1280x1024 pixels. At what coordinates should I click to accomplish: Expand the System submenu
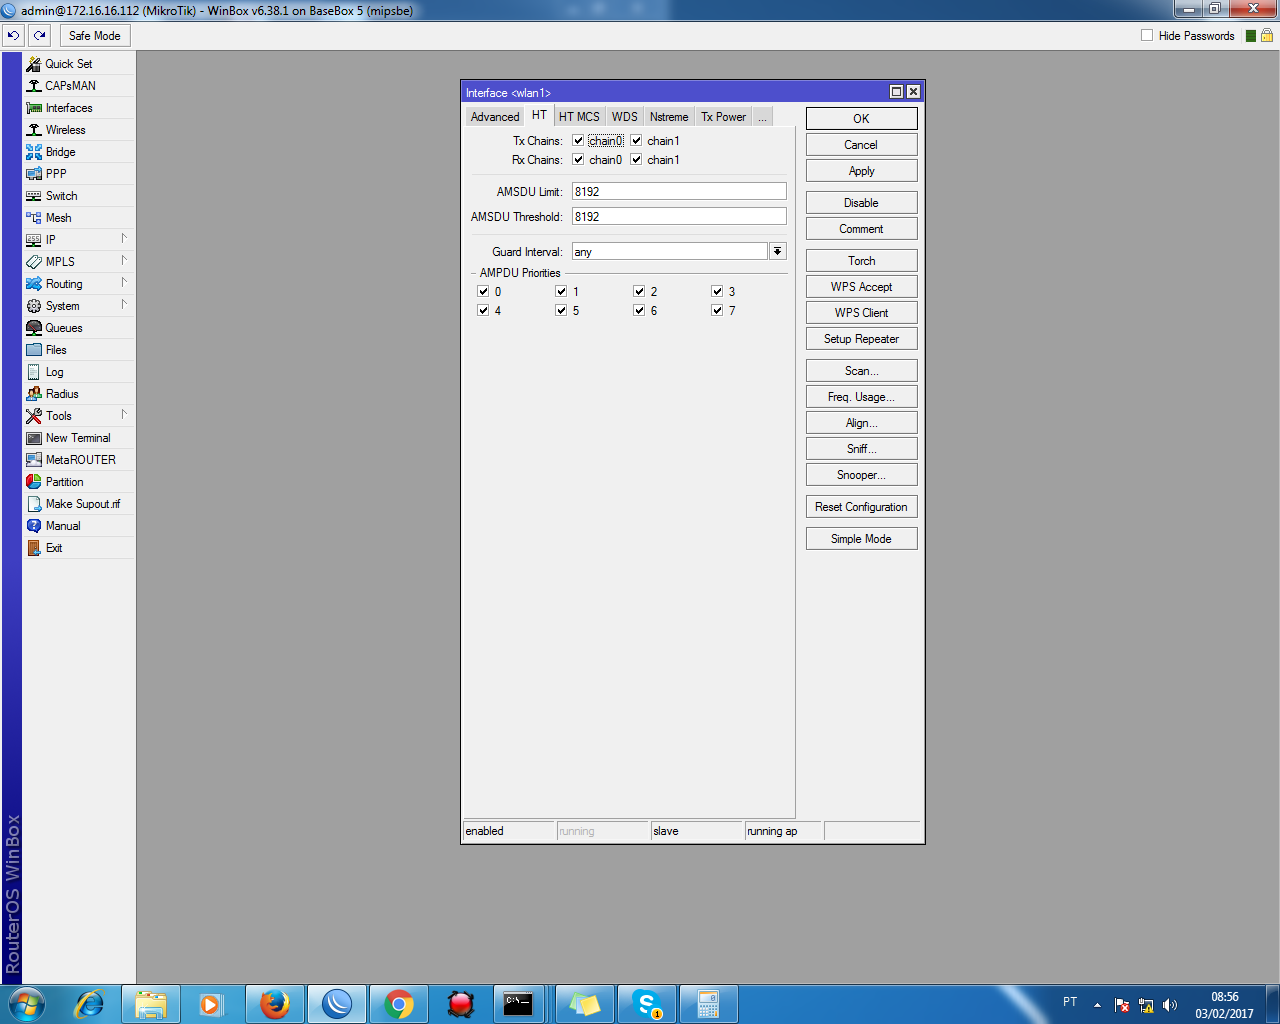124,305
